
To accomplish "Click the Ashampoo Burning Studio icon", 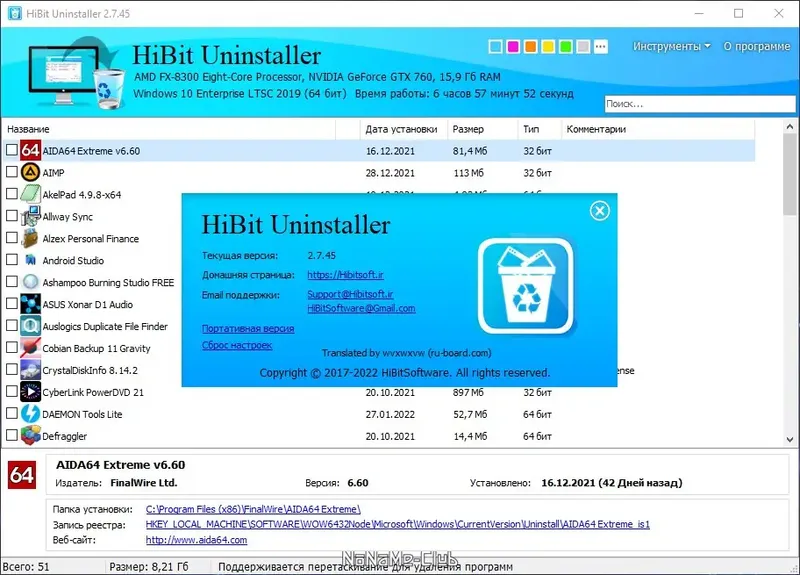I will pyautogui.click(x=30, y=282).
